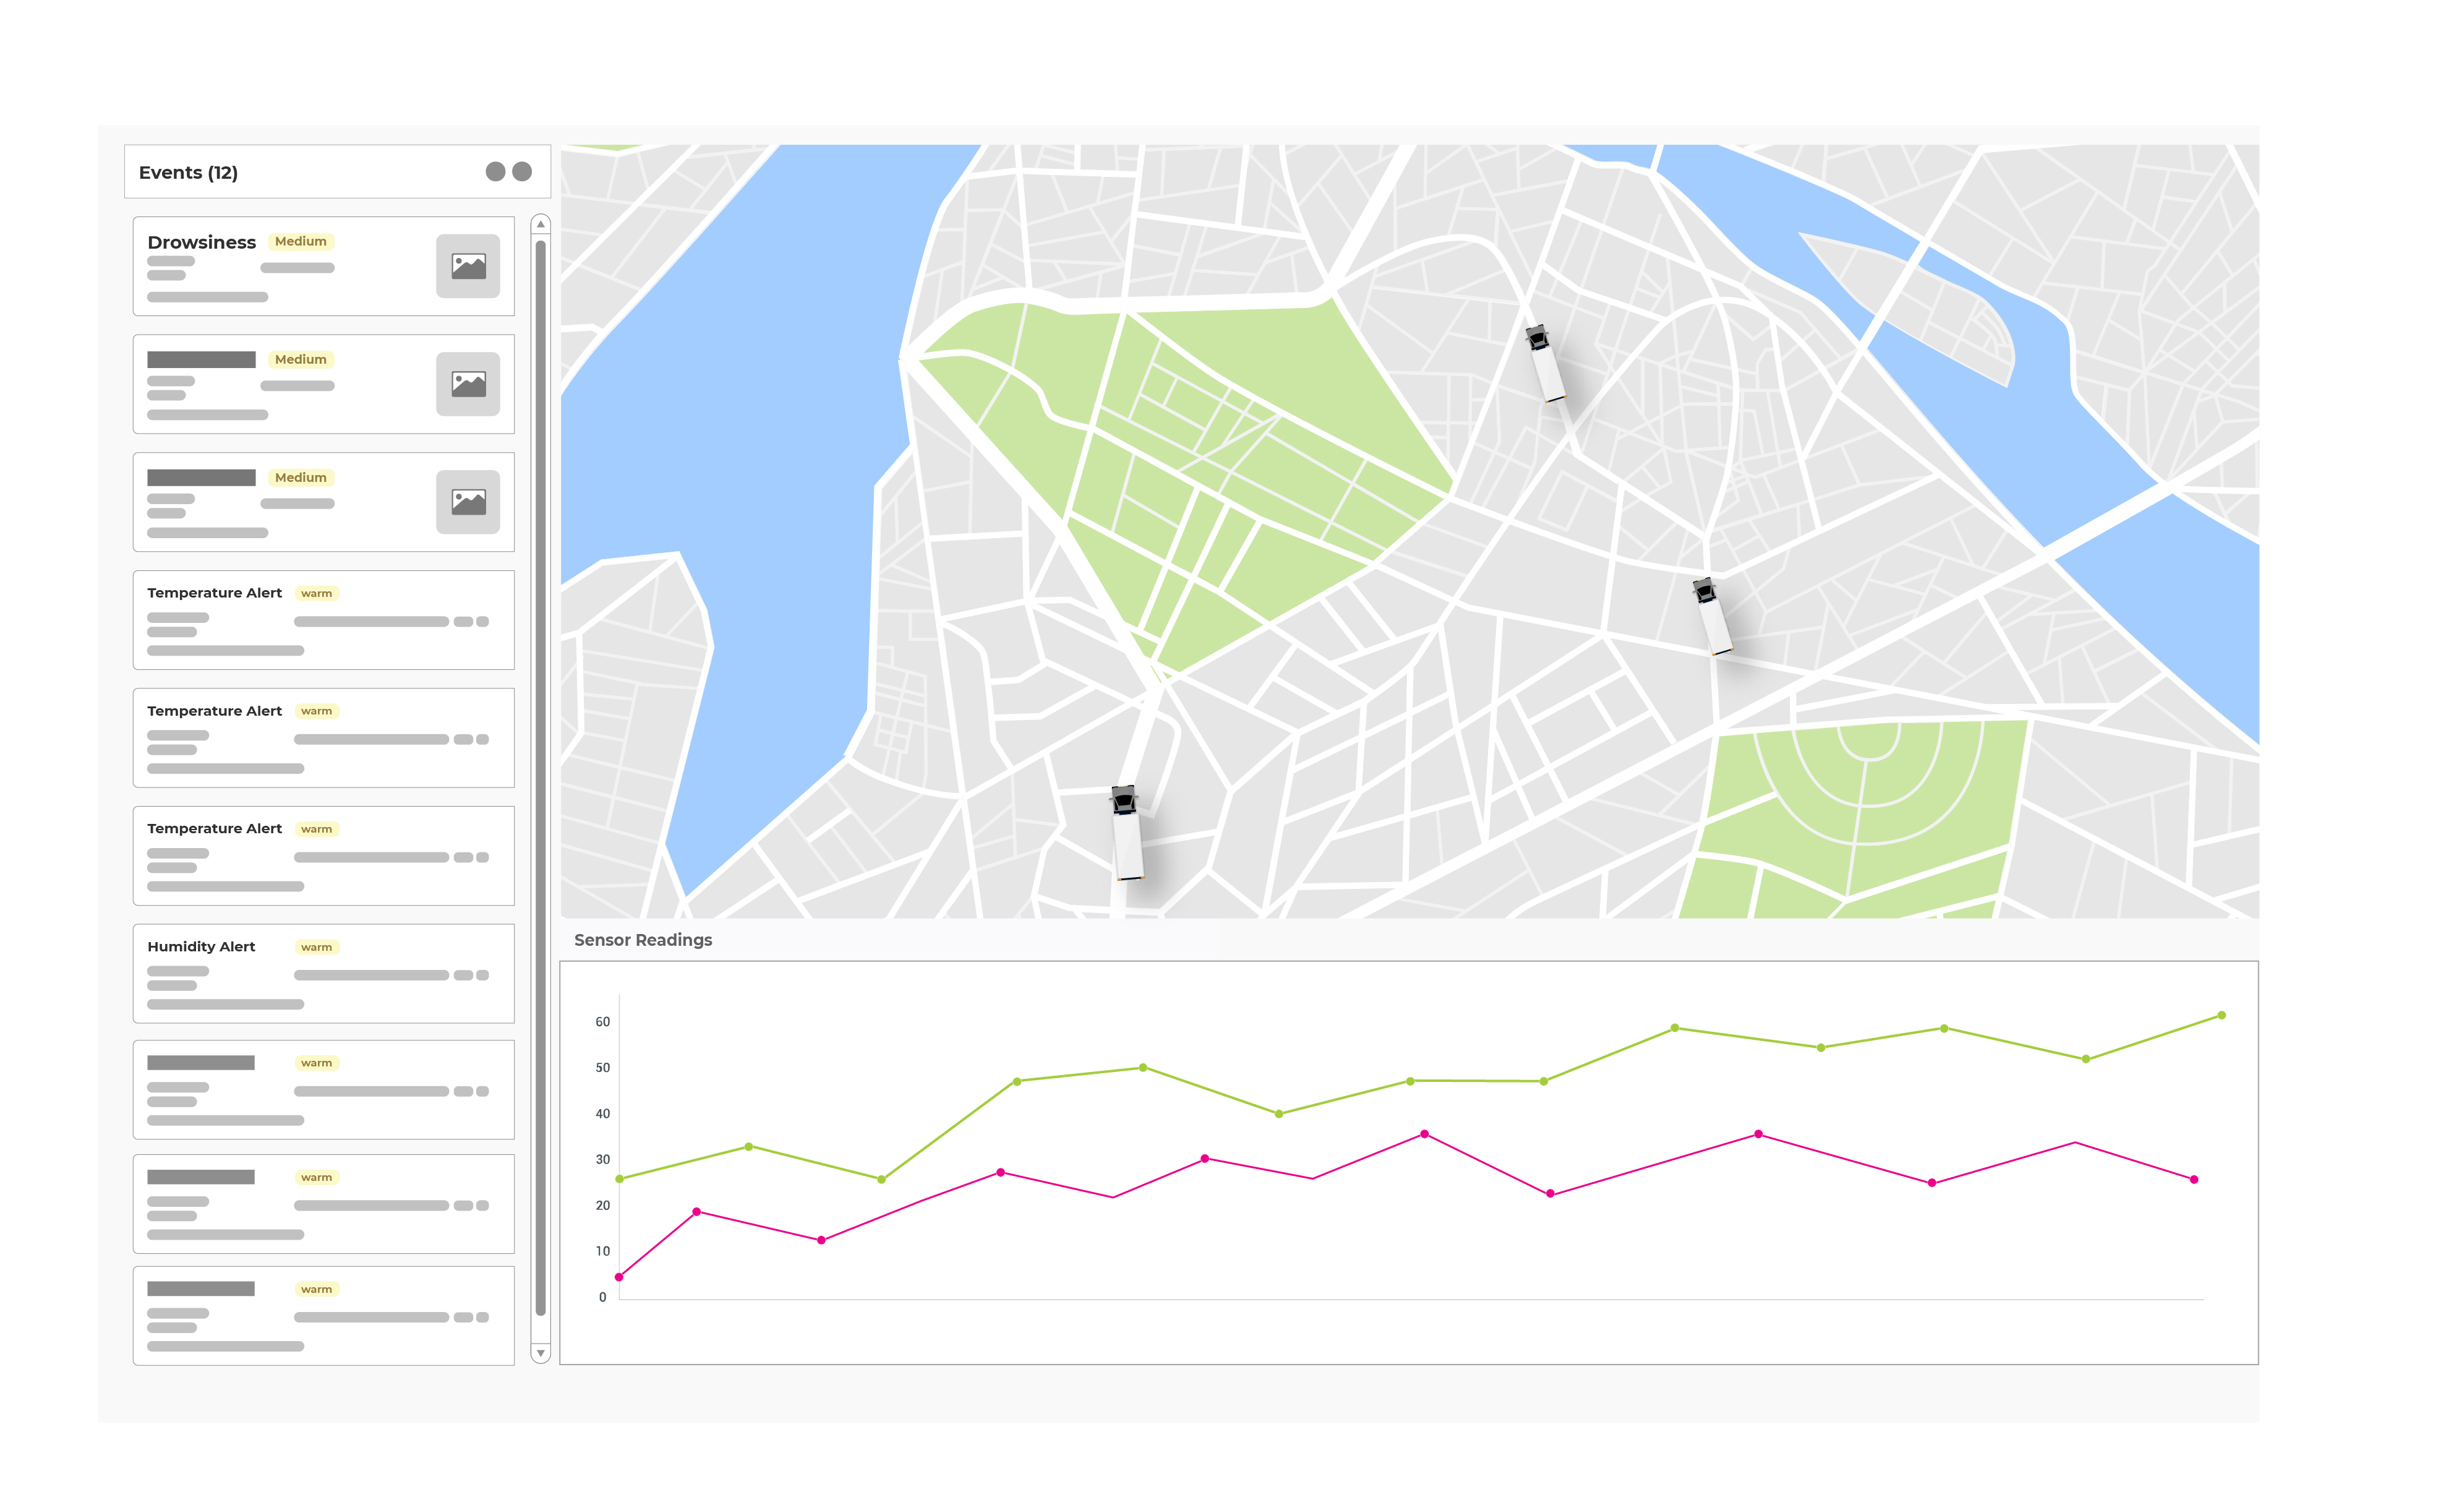Screen dimensions: 2464x1505
Task: Click Medium badge on Drowsiness event
Action: 300,242
